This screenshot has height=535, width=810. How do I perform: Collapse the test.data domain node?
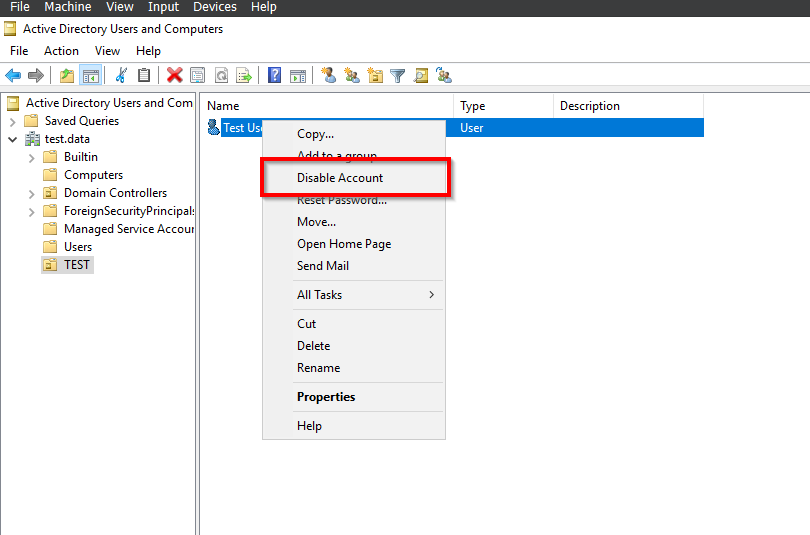coord(13,139)
